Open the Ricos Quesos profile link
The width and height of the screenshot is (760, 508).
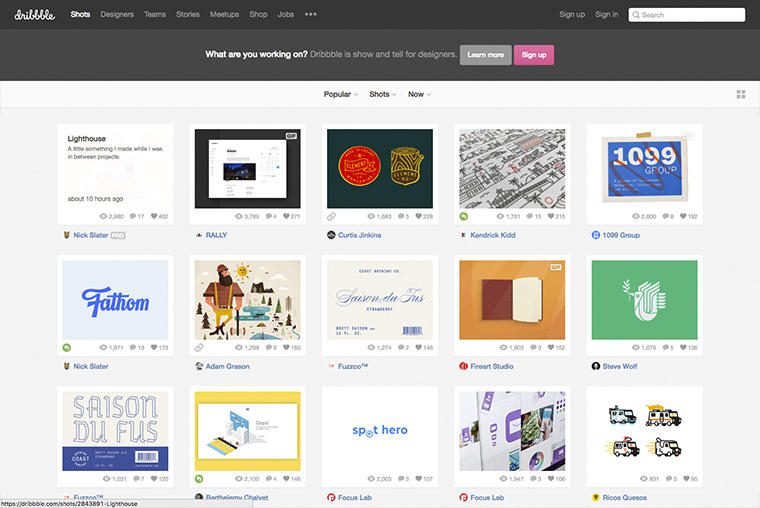coord(624,497)
